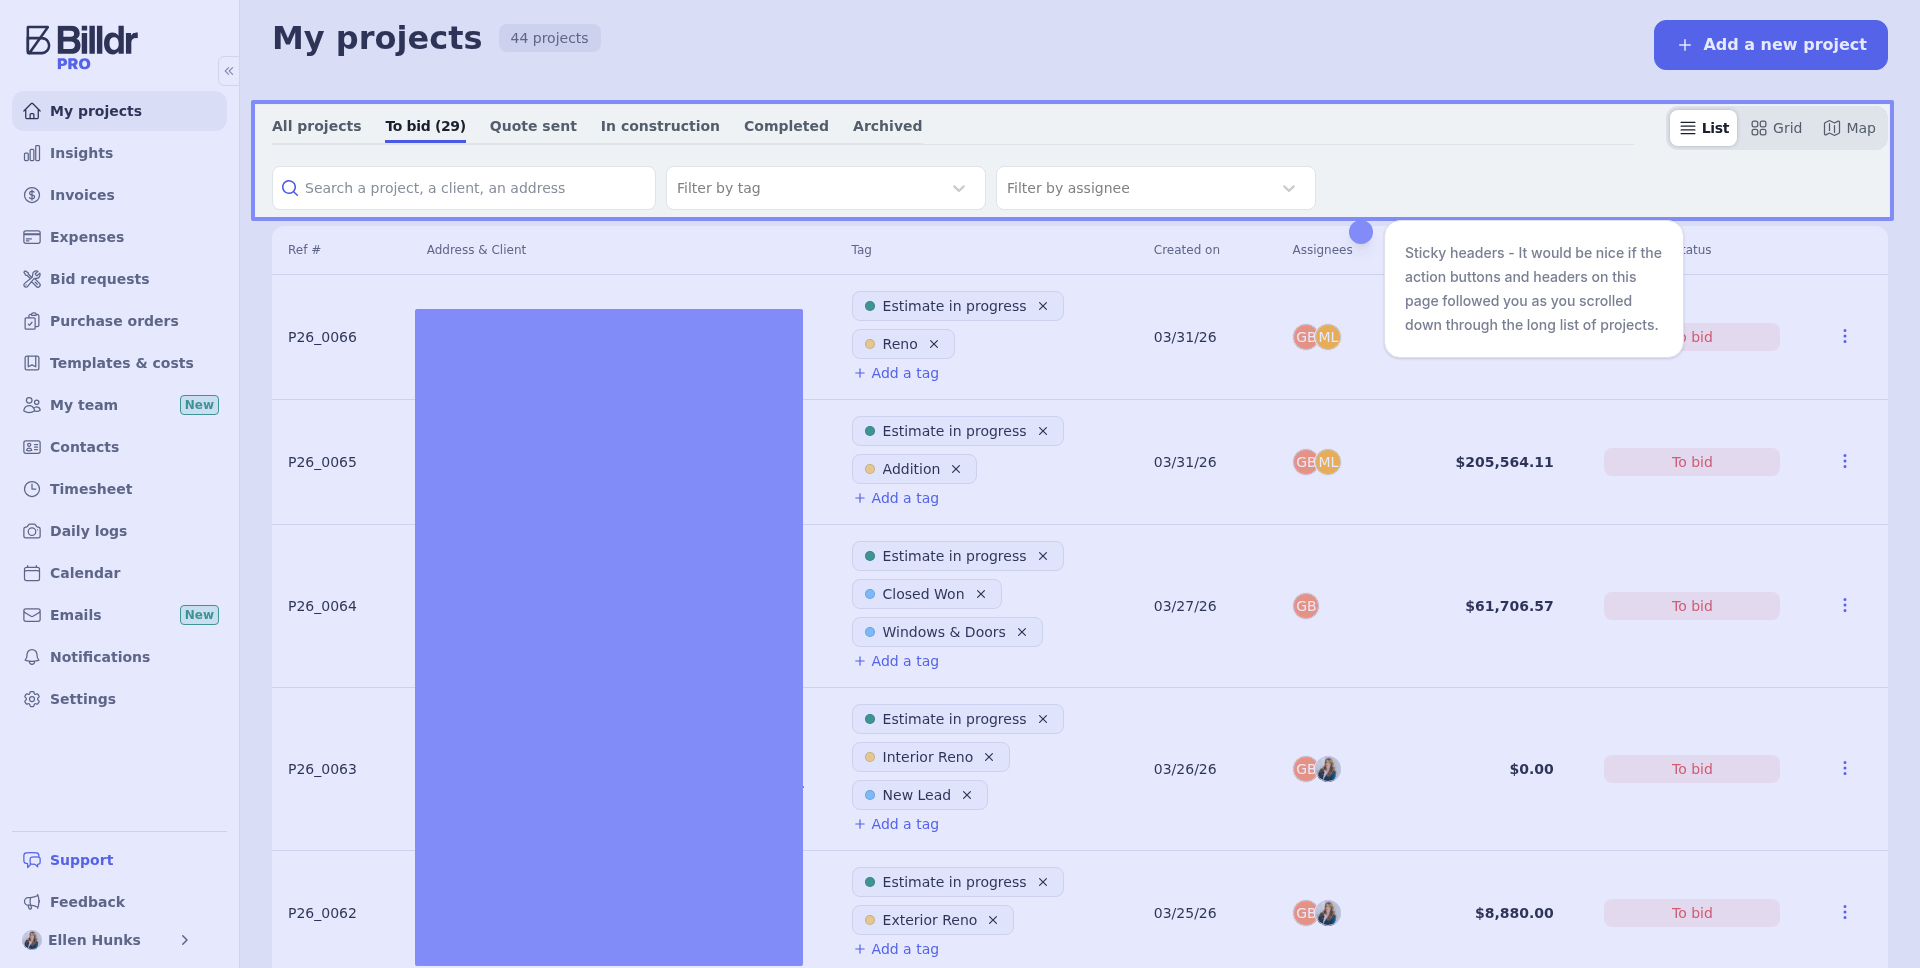1920x968 pixels.
Task: Remove the Reno tag from P26_0066
Action: 934,344
